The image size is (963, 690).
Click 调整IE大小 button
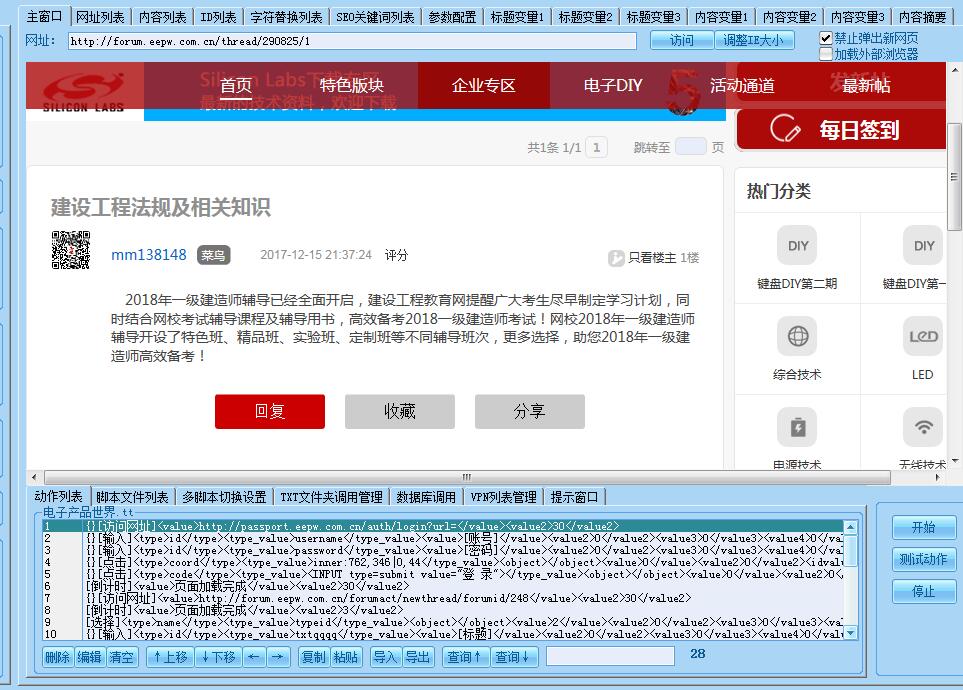pyautogui.click(x=754, y=41)
